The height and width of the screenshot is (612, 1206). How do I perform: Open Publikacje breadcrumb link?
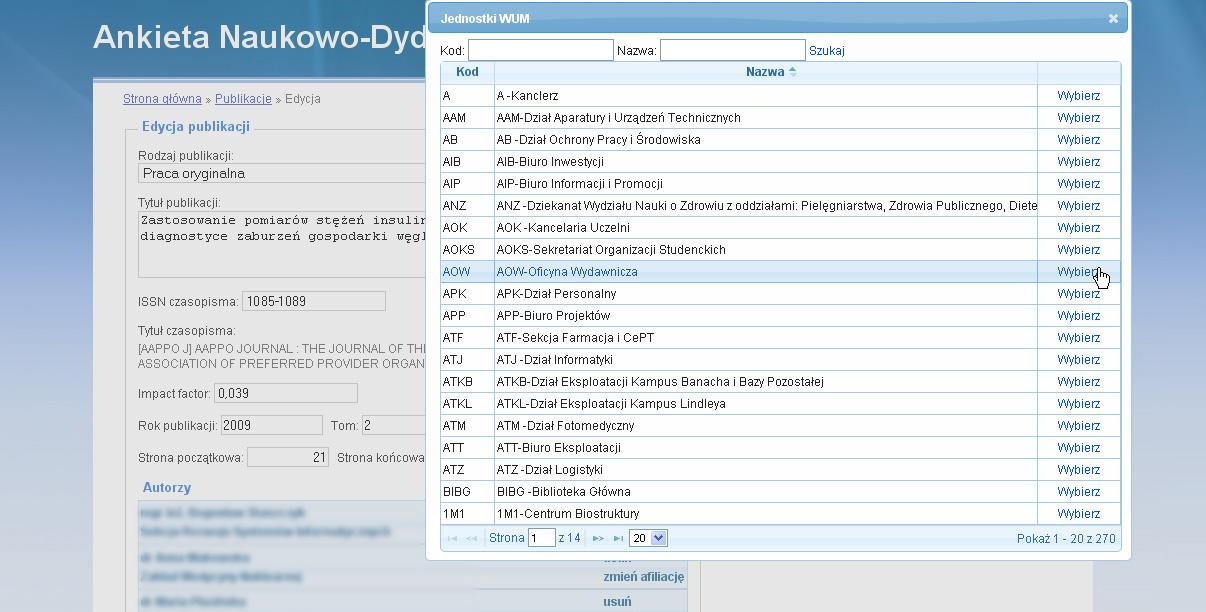pyautogui.click(x=243, y=99)
